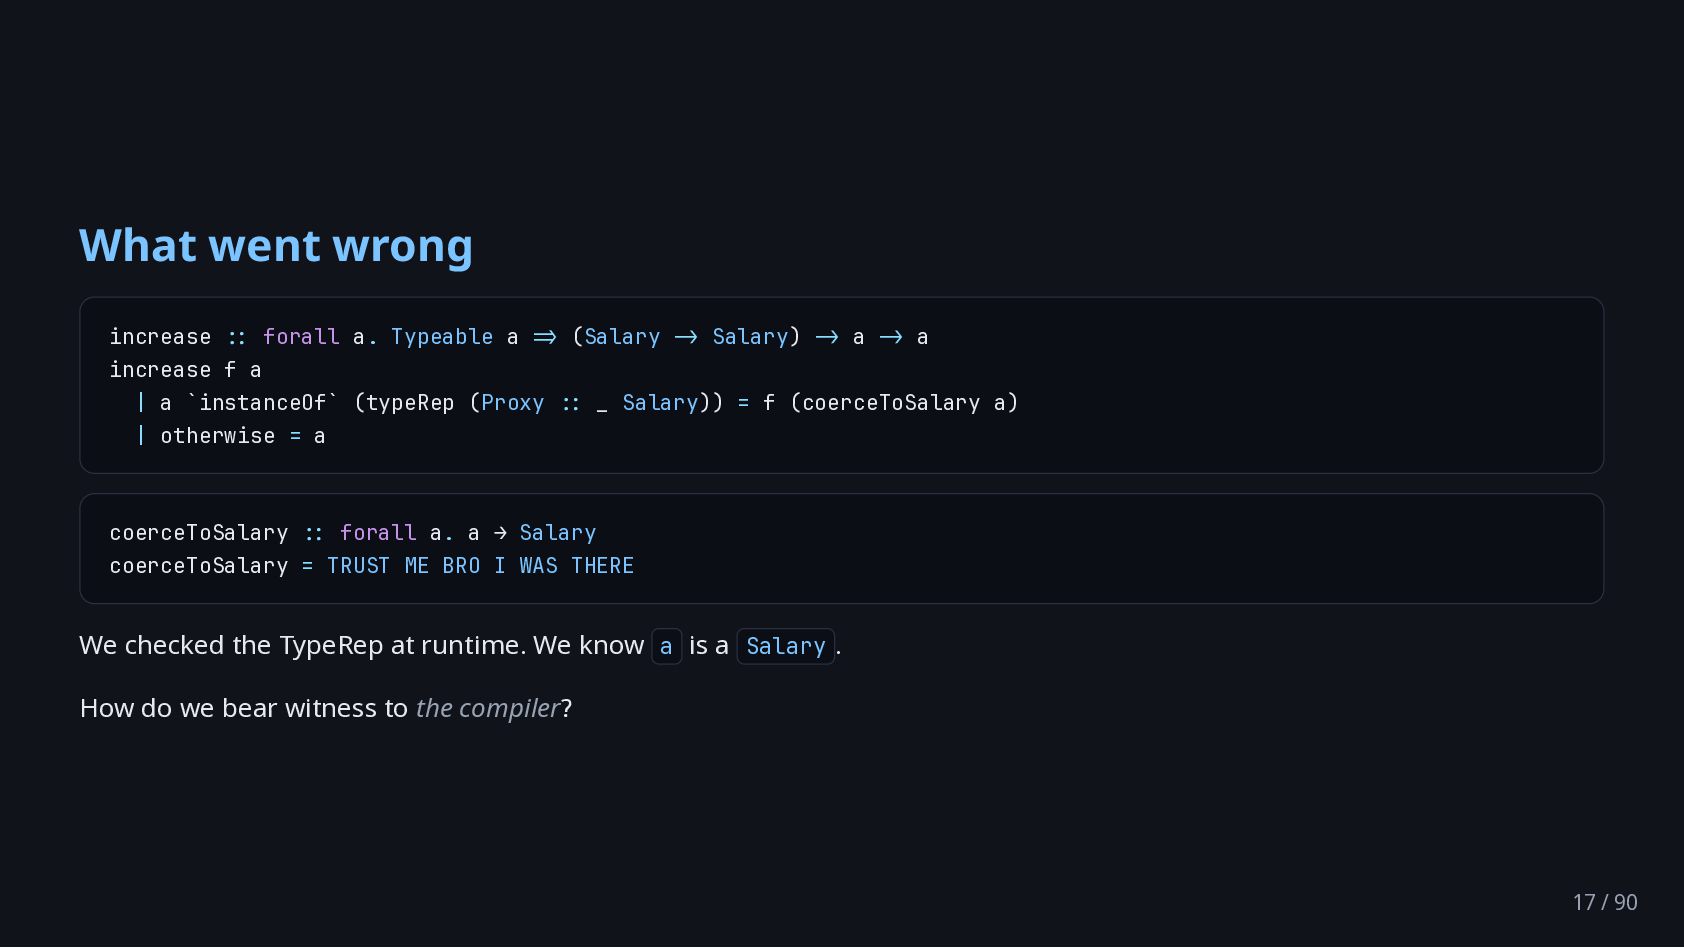This screenshot has width=1684, height=948.
Task: Click the "increase f a" definition line
Action: pos(186,370)
